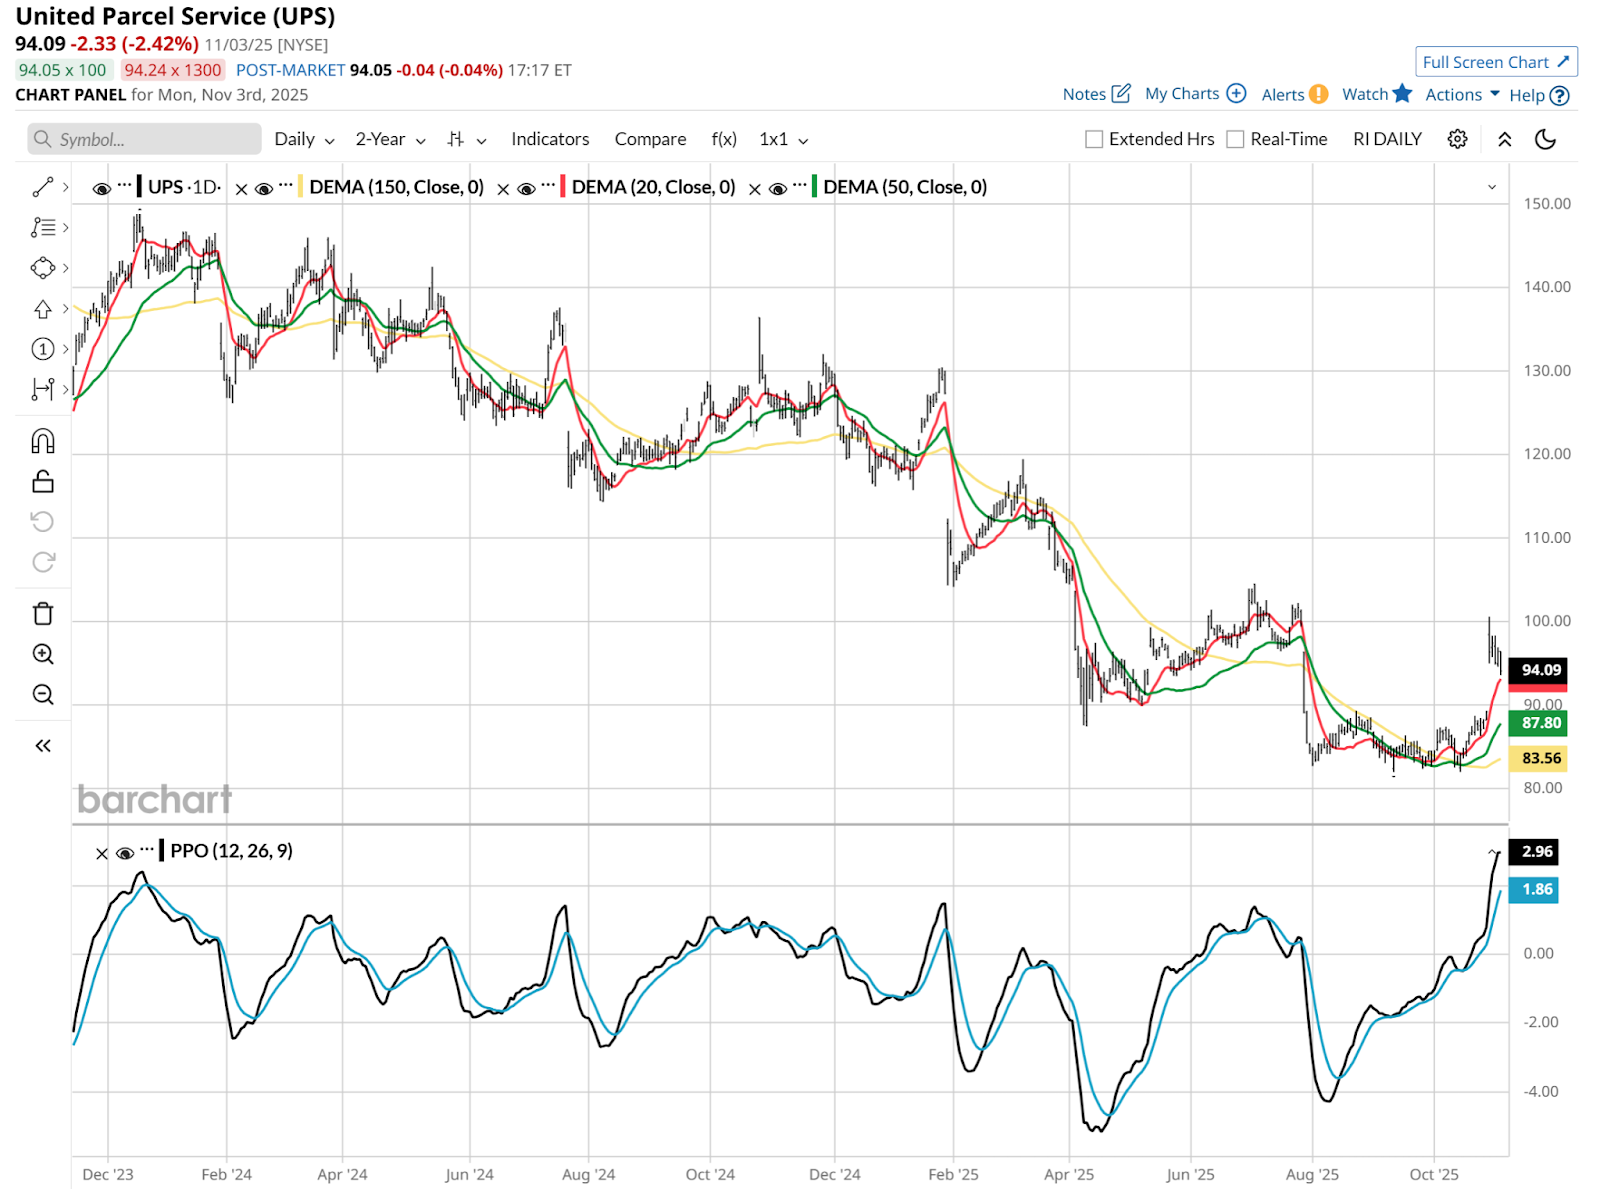Screen dimensions: 1600x1189
Task: Click the undo arrow icon
Action: click(x=43, y=522)
